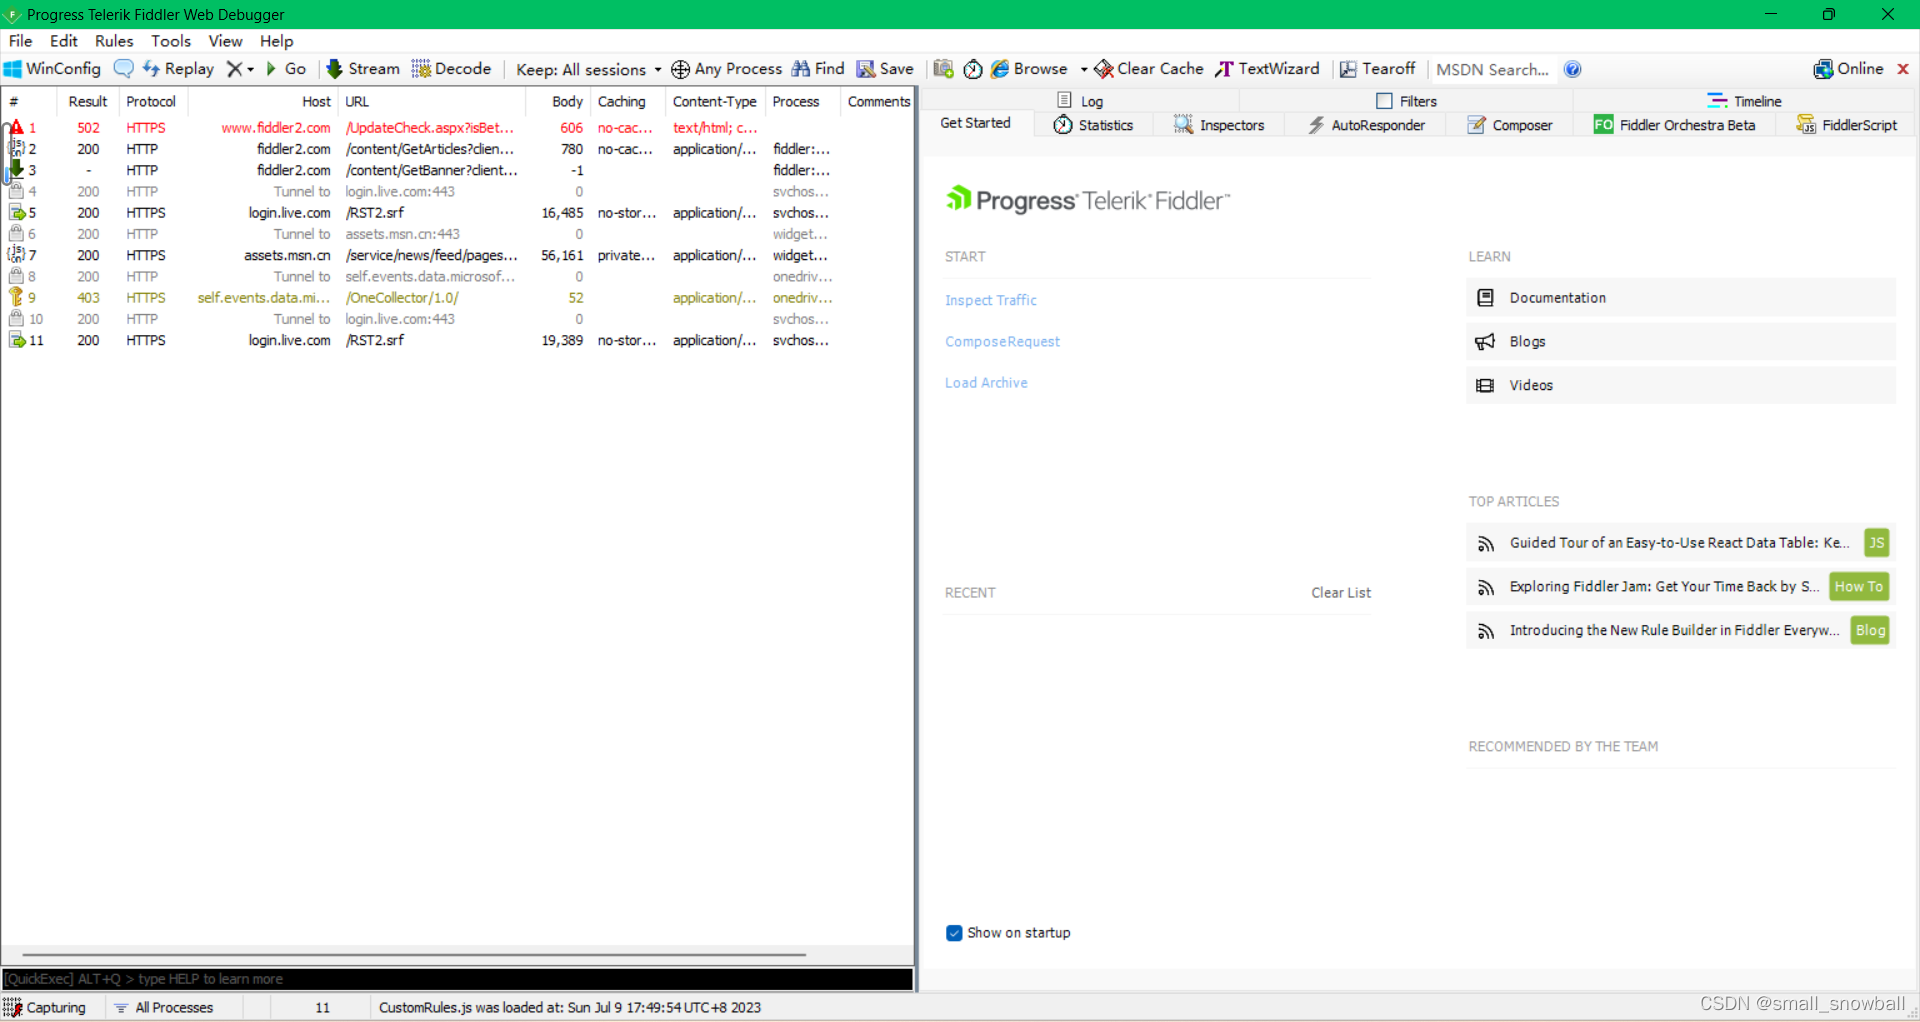Open the Videos learn item
This screenshot has height=1022, width=1920.
click(1680, 385)
